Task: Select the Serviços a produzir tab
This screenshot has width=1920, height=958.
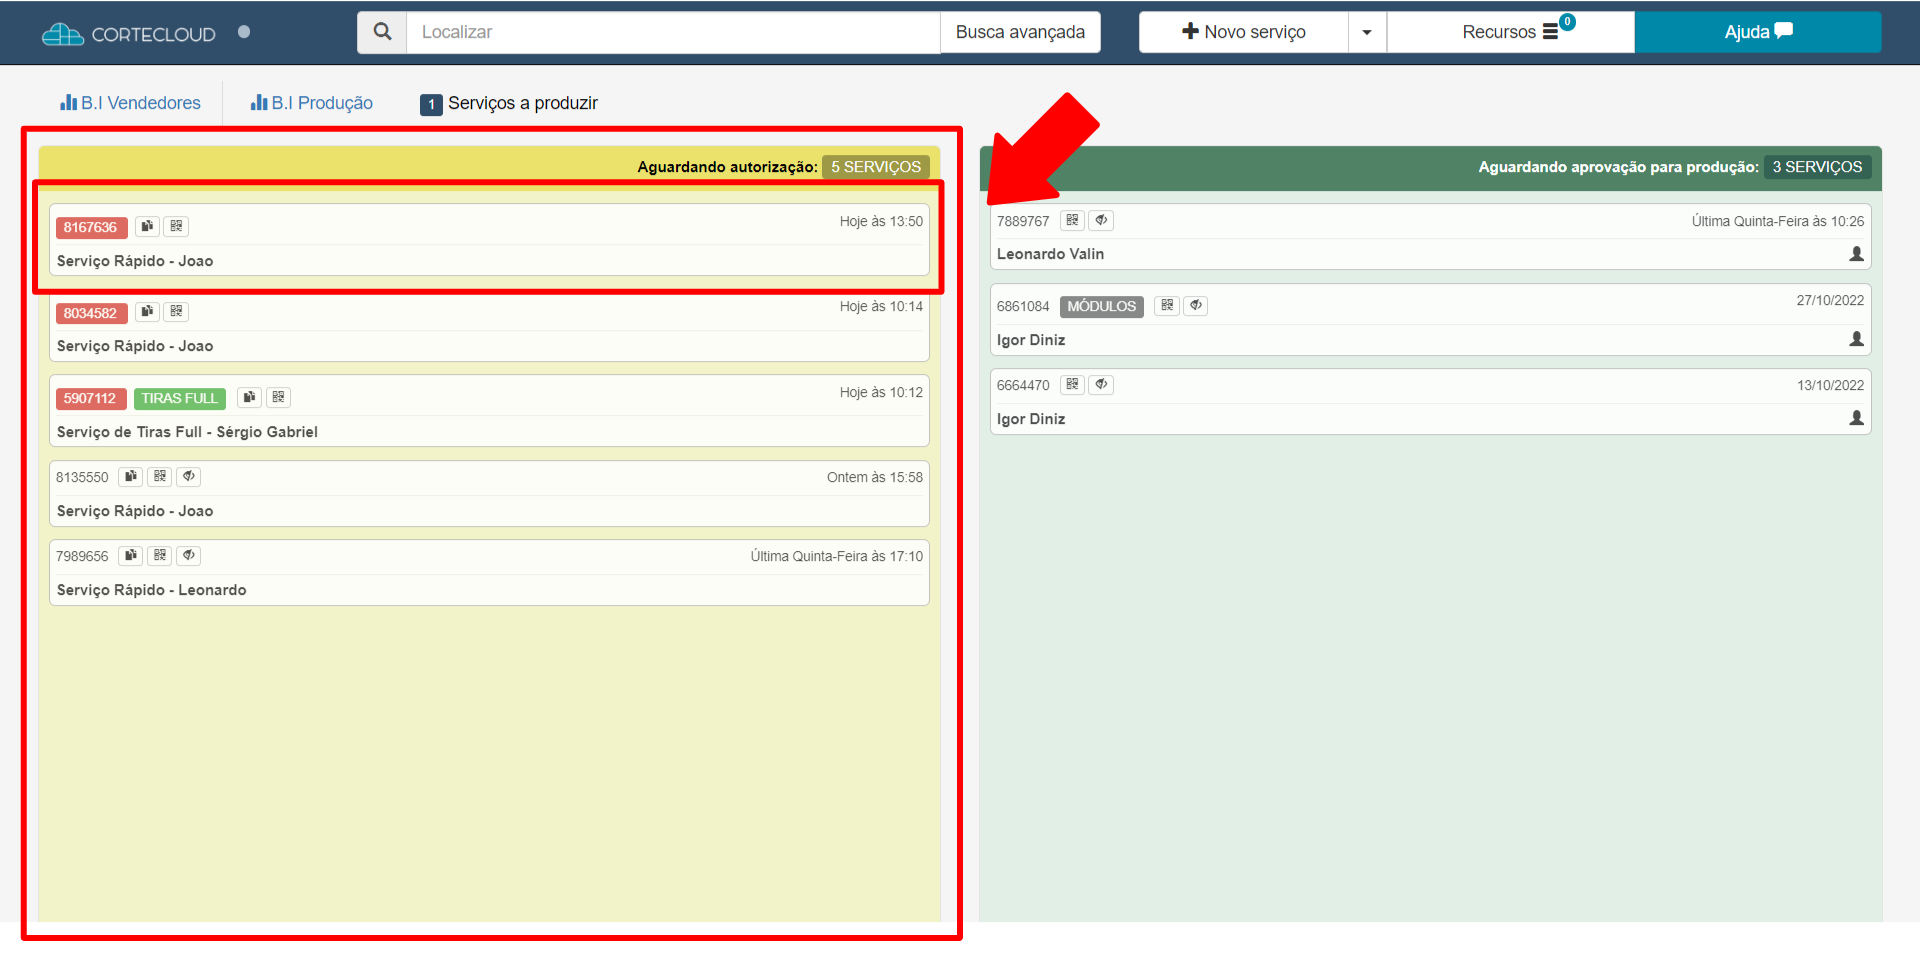Action: [x=509, y=103]
